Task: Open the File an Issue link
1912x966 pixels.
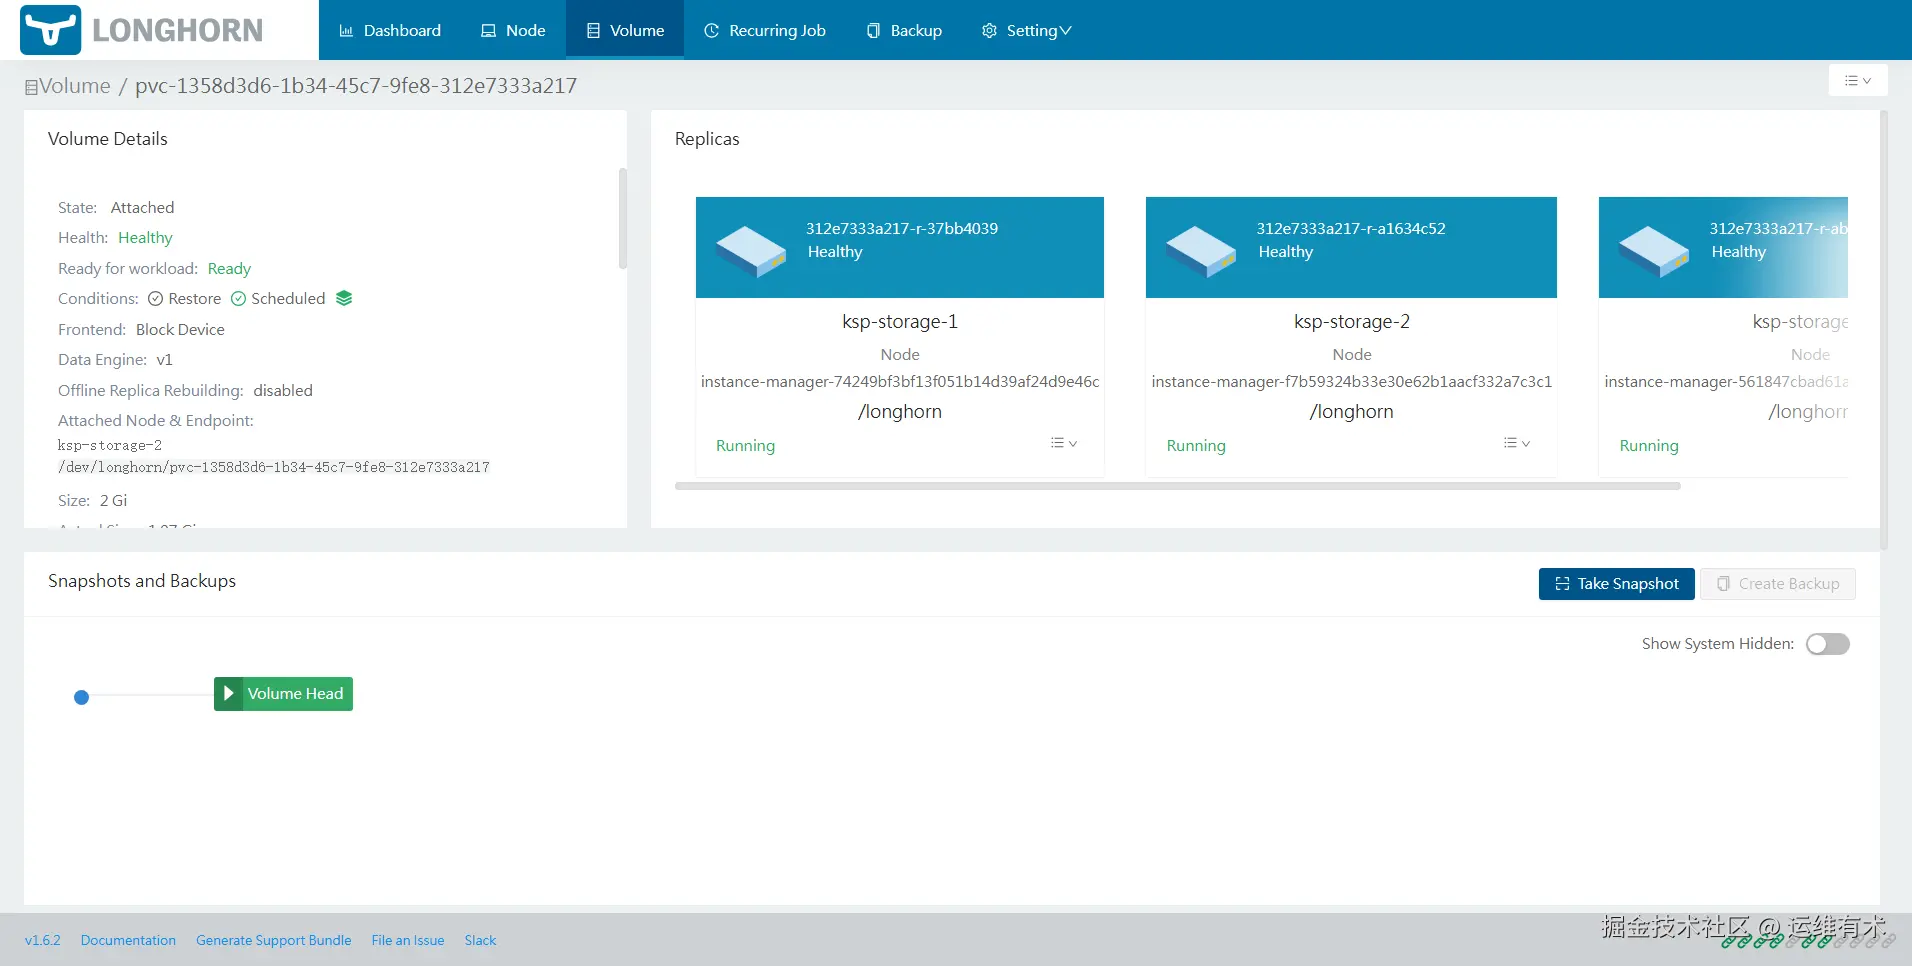Action: coord(408,940)
